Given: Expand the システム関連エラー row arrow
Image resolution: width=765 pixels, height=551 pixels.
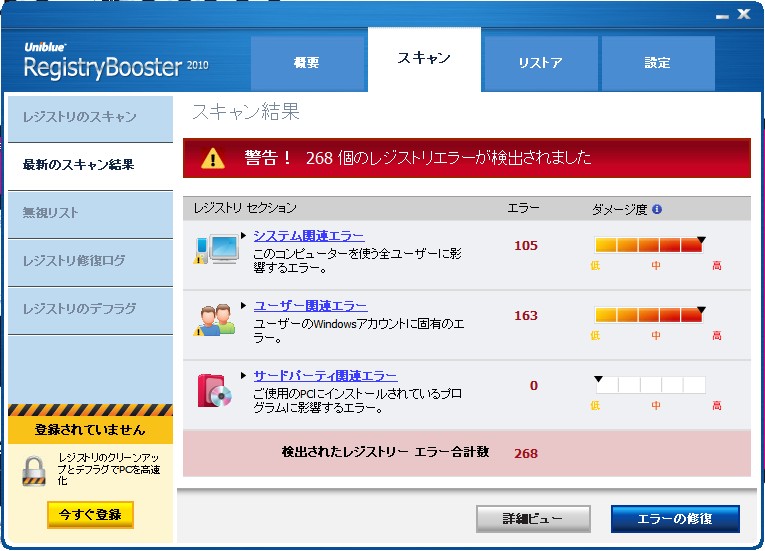Looking at the screenshot, I should (x=243, y=236).
